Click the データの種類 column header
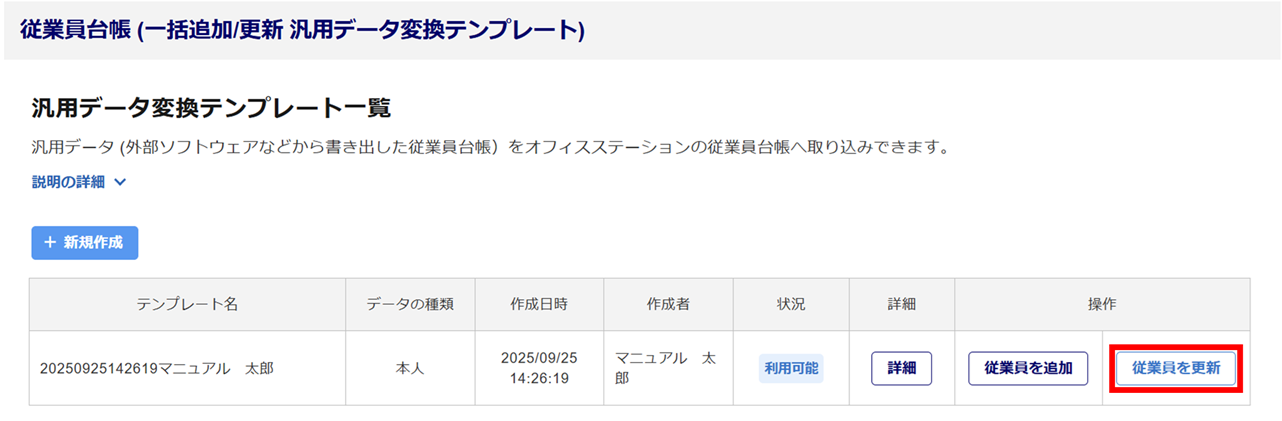 pyautogui.click(x=410, y=304)
